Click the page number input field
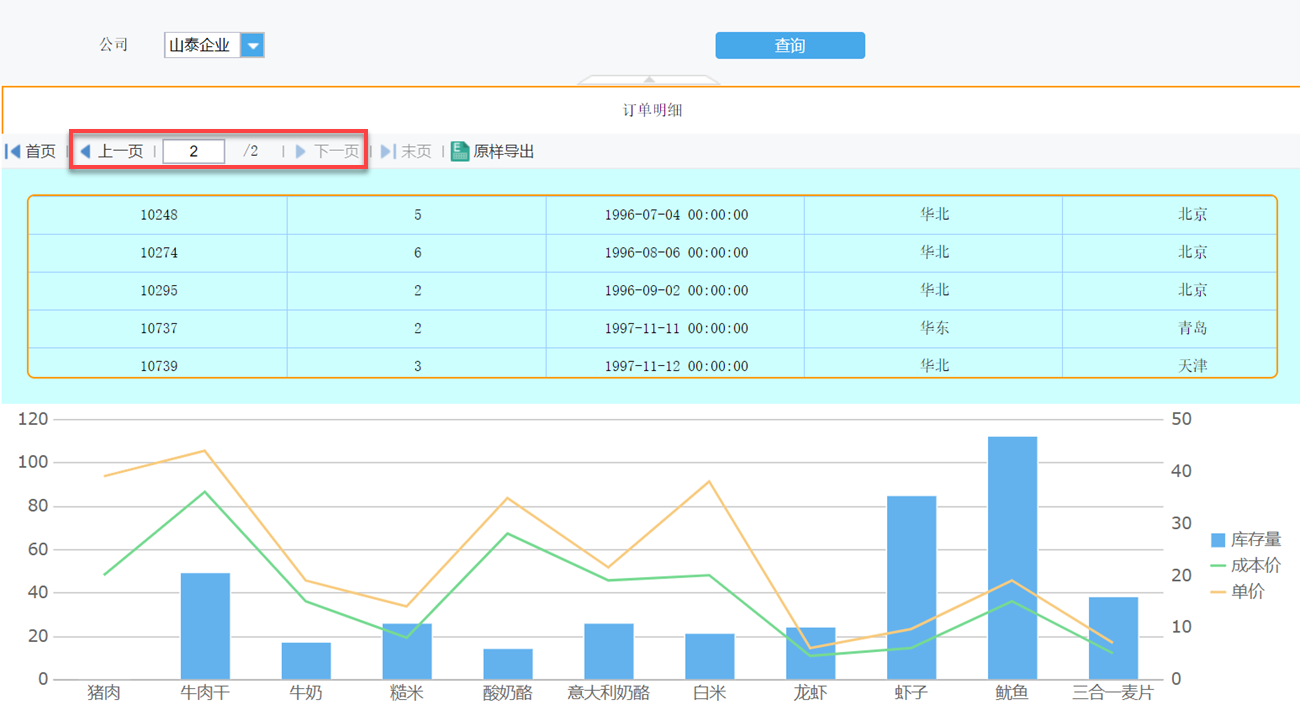Image resolution: width=1300 pixels, height=721 pixels. pos(194,151)
